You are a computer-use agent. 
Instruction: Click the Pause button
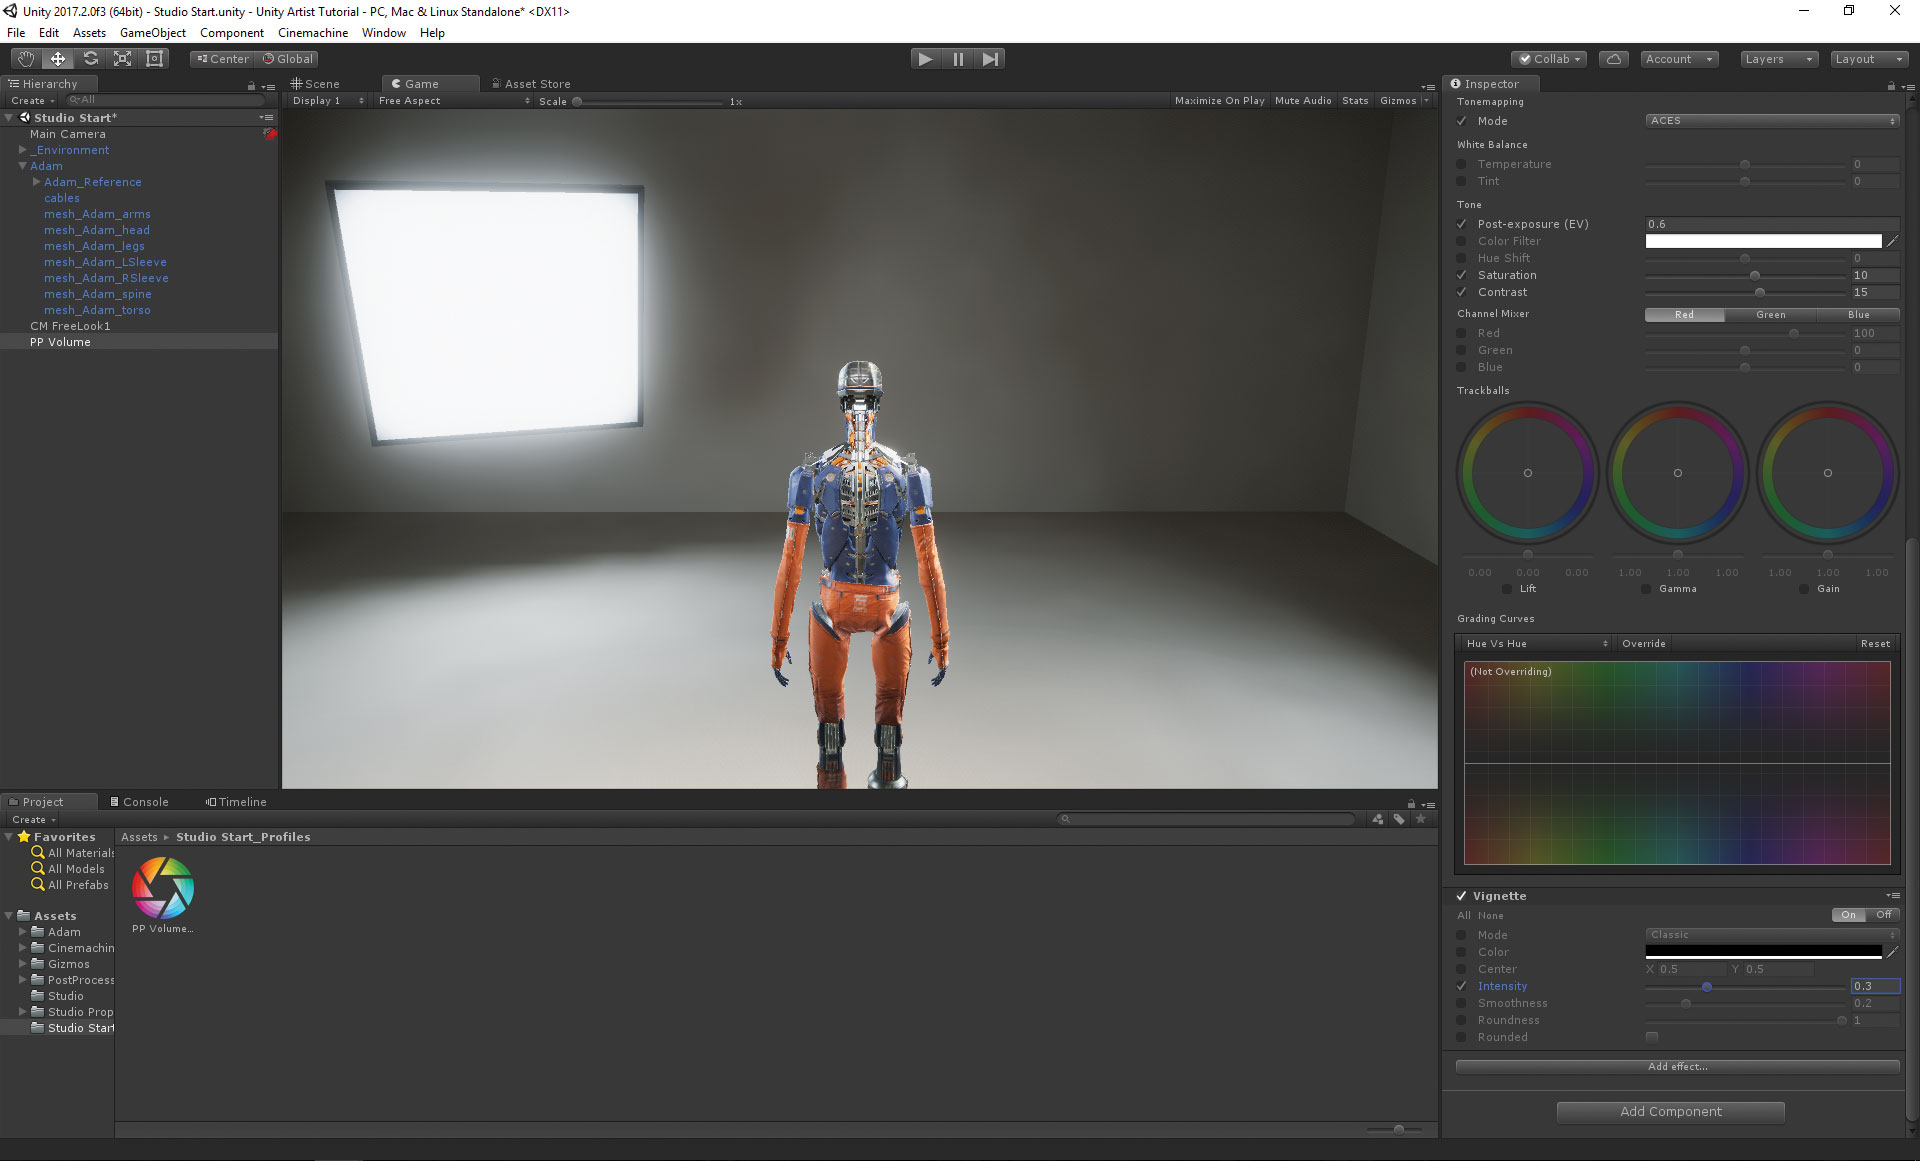pyautogui.click(x=958, y=59)
